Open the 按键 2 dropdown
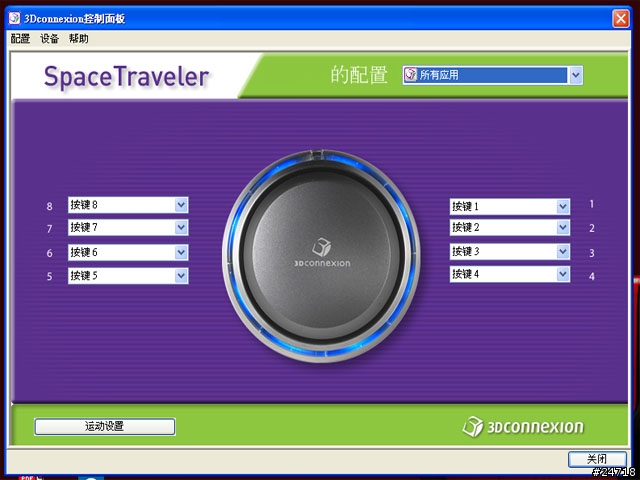This screenshot has width=640, height=480. [510, 227]
